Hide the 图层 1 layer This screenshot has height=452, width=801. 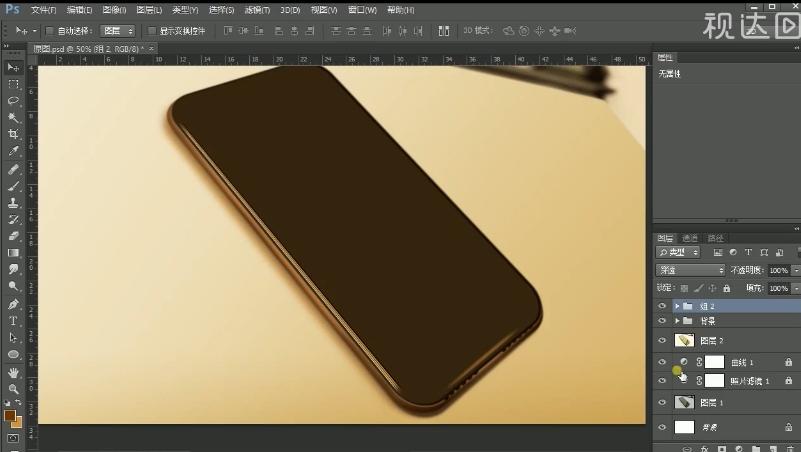click(662, 402)
